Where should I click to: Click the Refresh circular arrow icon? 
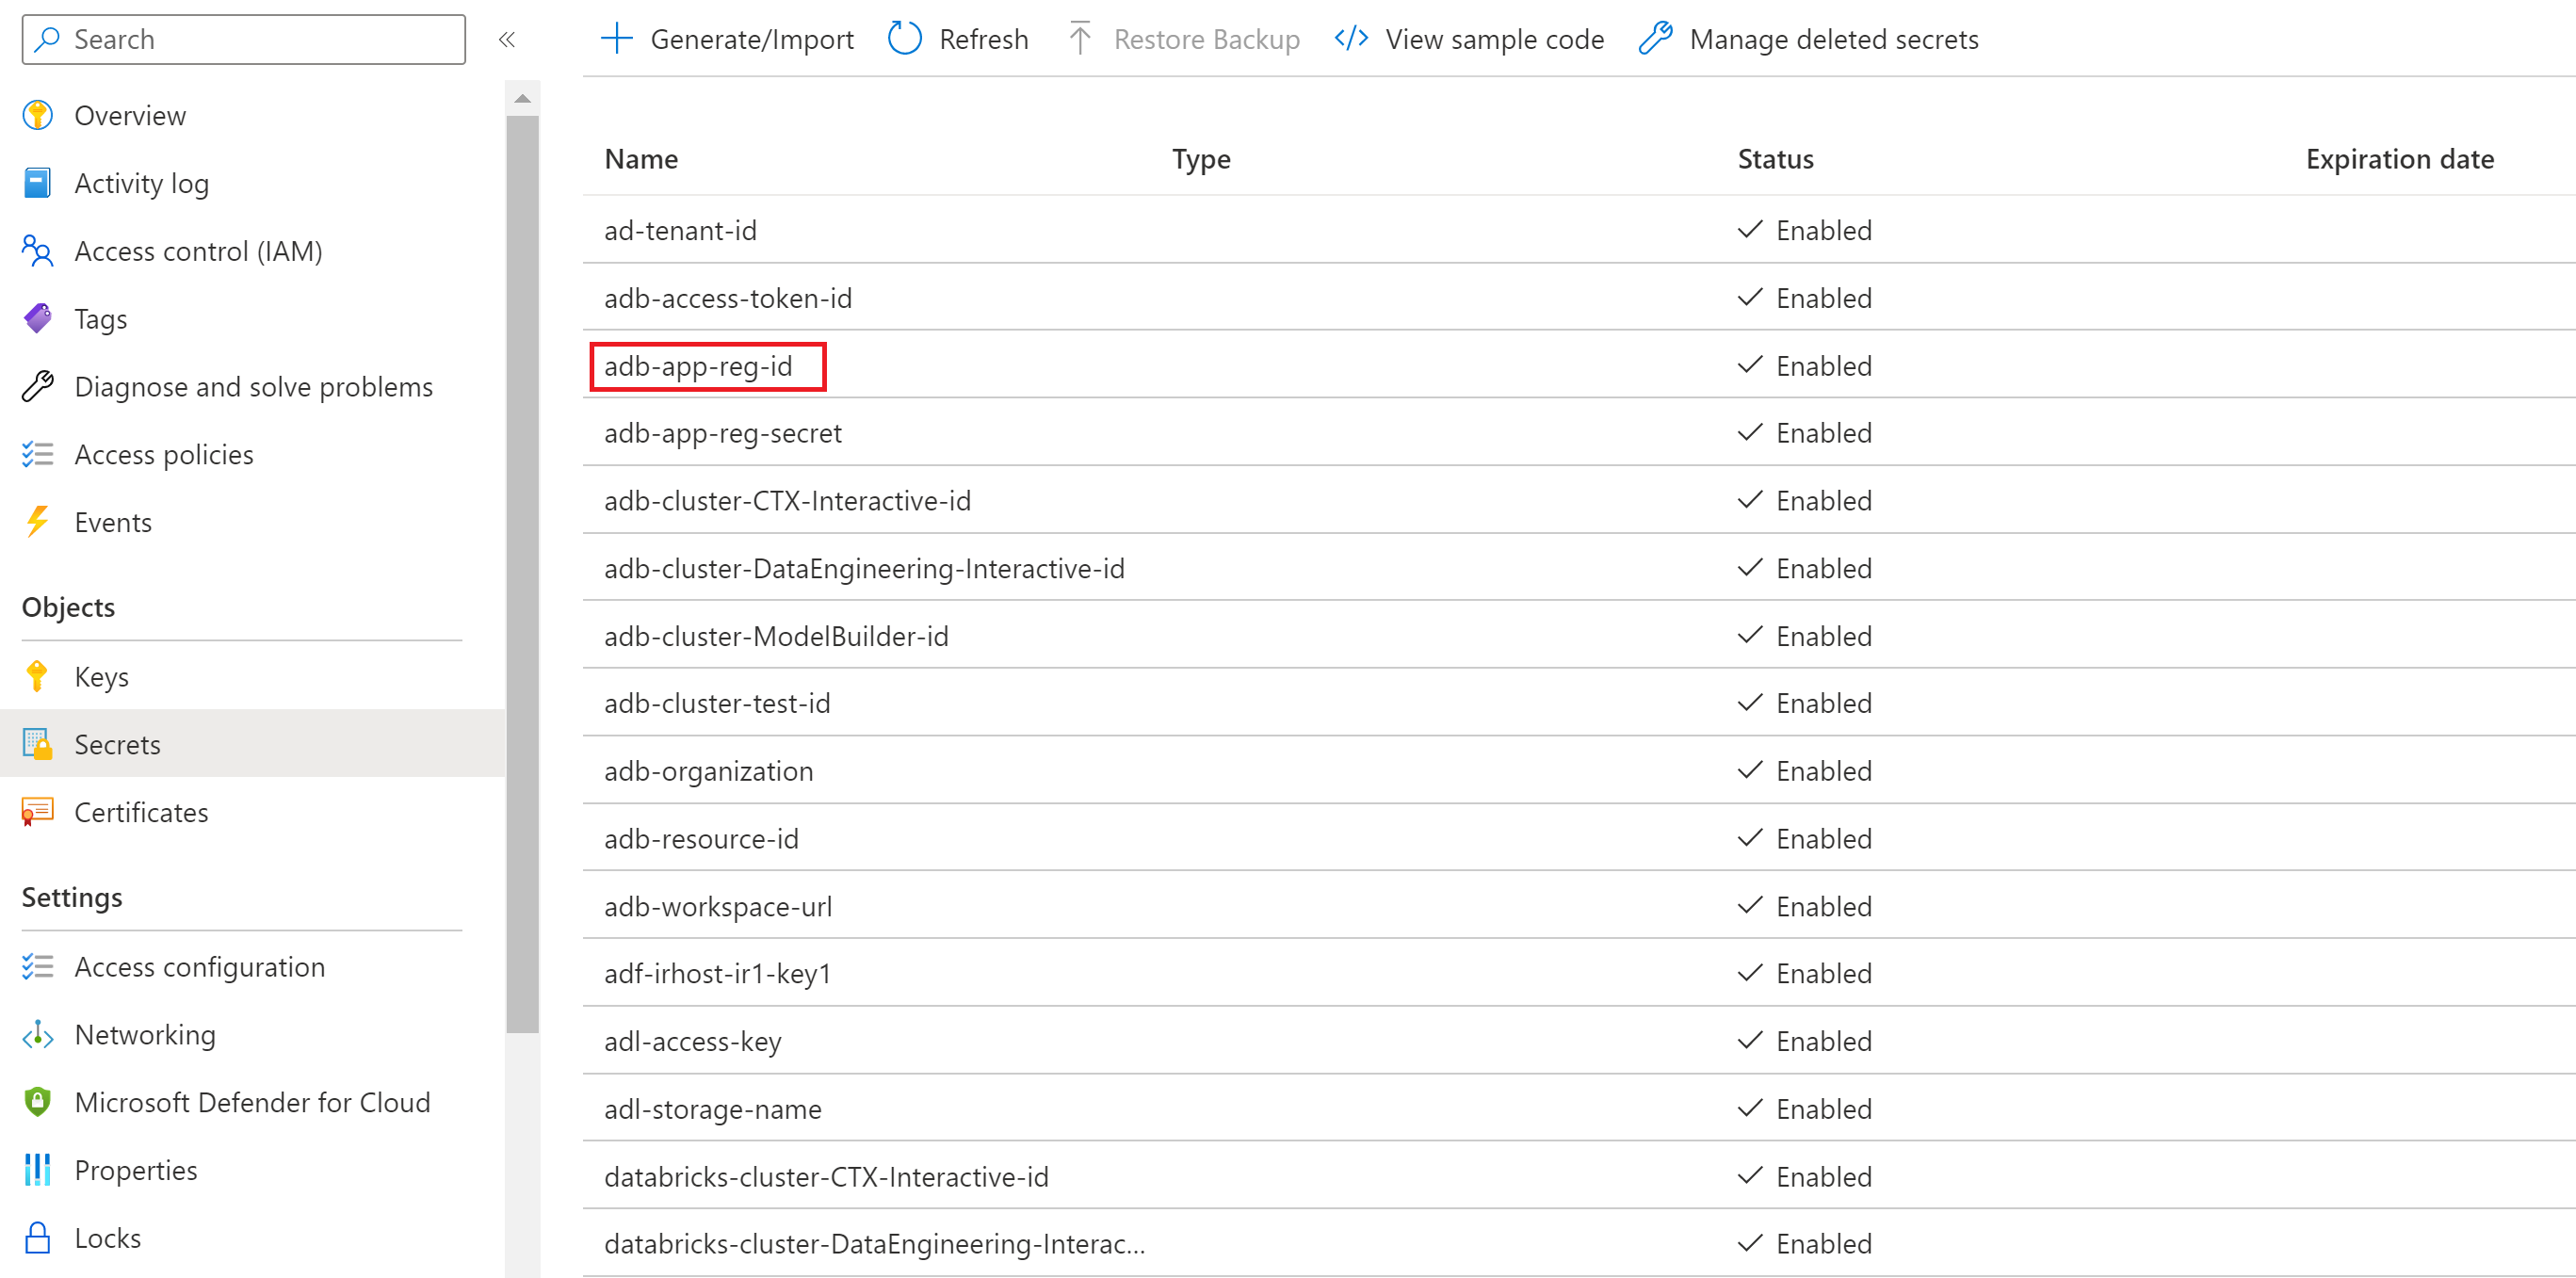click(x=905, y=39)
